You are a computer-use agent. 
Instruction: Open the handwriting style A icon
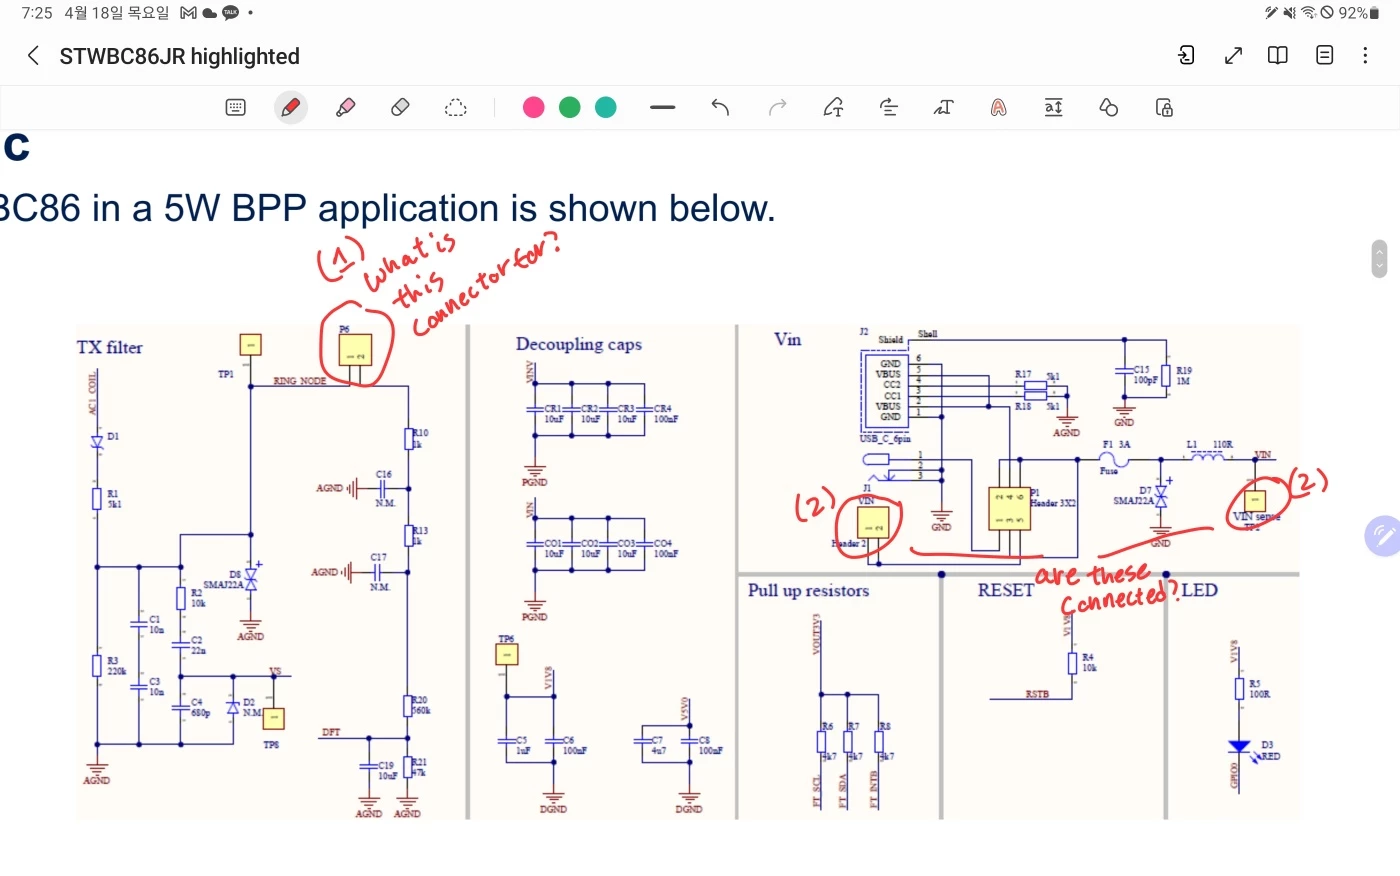(998, 107)
